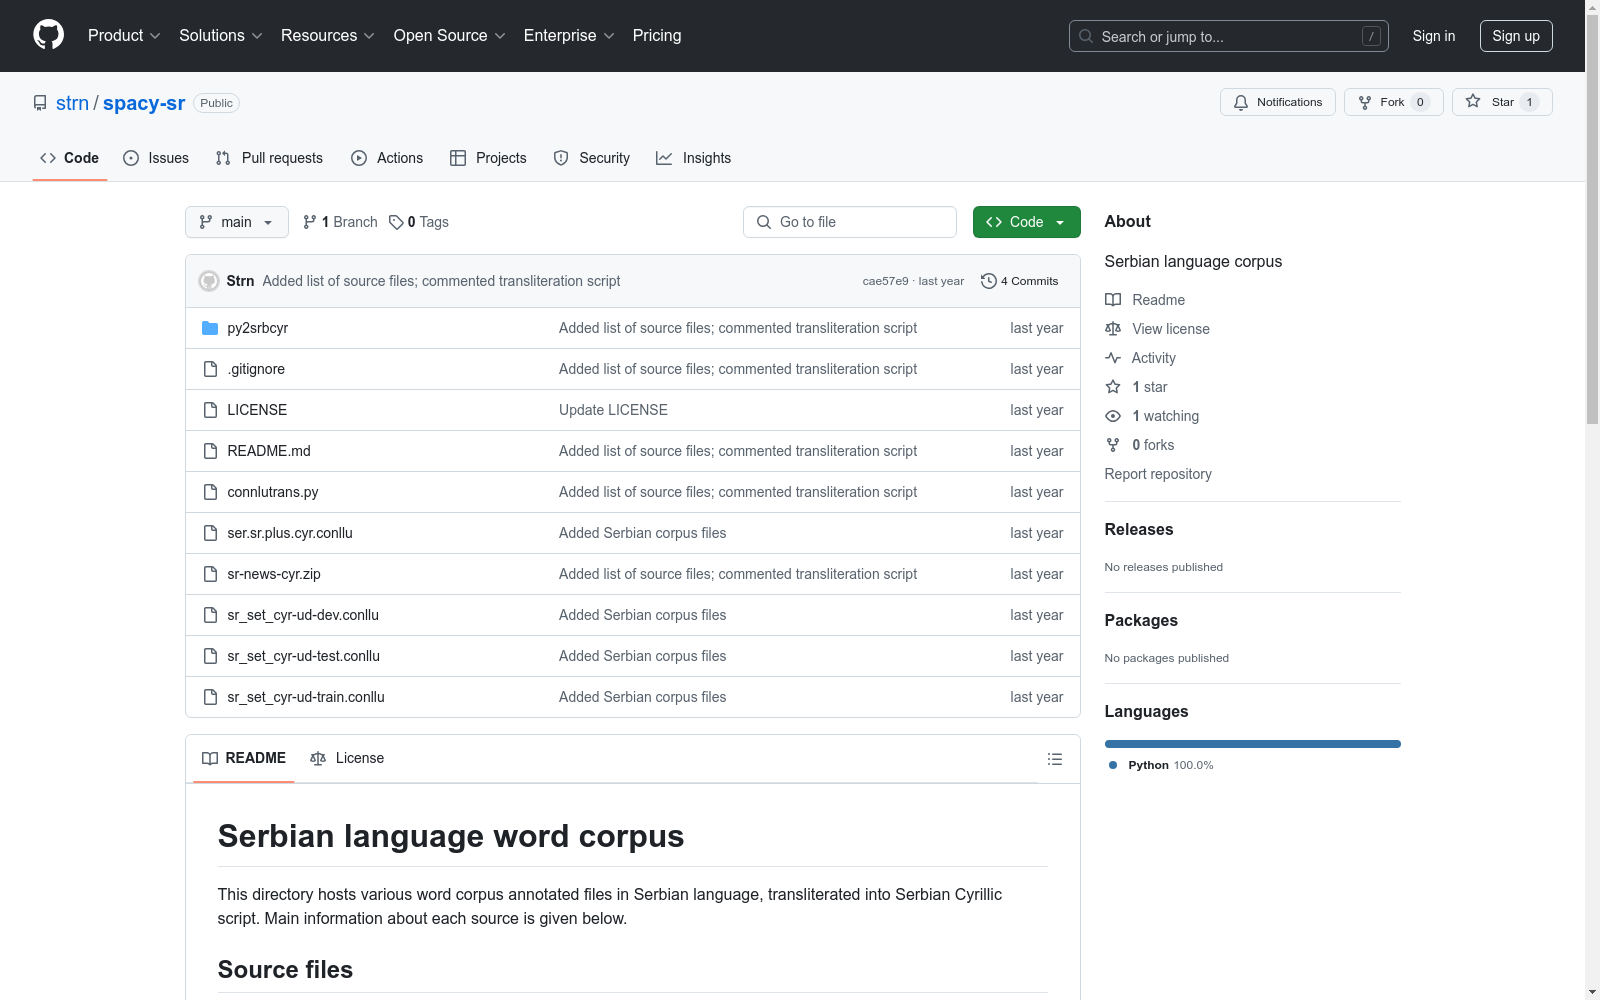Fork the spacy-sr repository
The height and width of the screenshot is (1000, 1600).
tap(1393, 102)
